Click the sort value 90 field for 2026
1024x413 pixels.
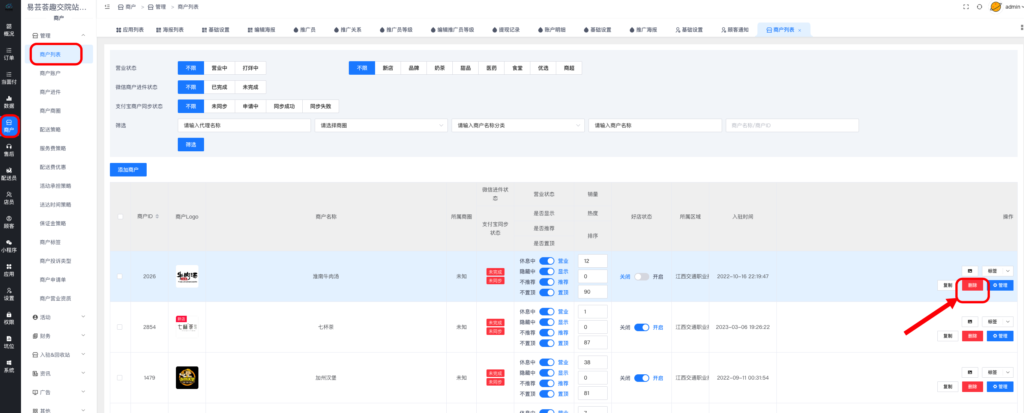pyautogui.click(x=593, y=291)
